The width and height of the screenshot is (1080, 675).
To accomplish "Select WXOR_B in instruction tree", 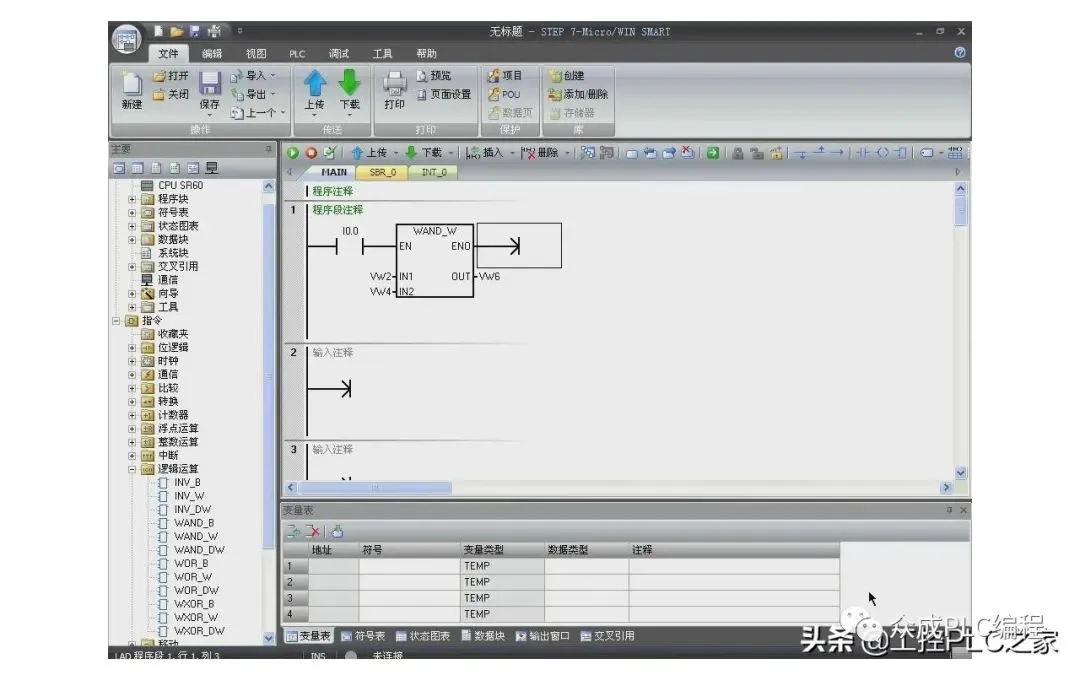I will pyautogui.click(x=194, y=604).
